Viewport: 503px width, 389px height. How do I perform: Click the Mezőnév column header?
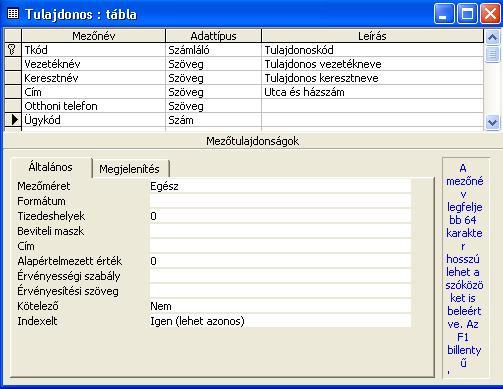94,36
